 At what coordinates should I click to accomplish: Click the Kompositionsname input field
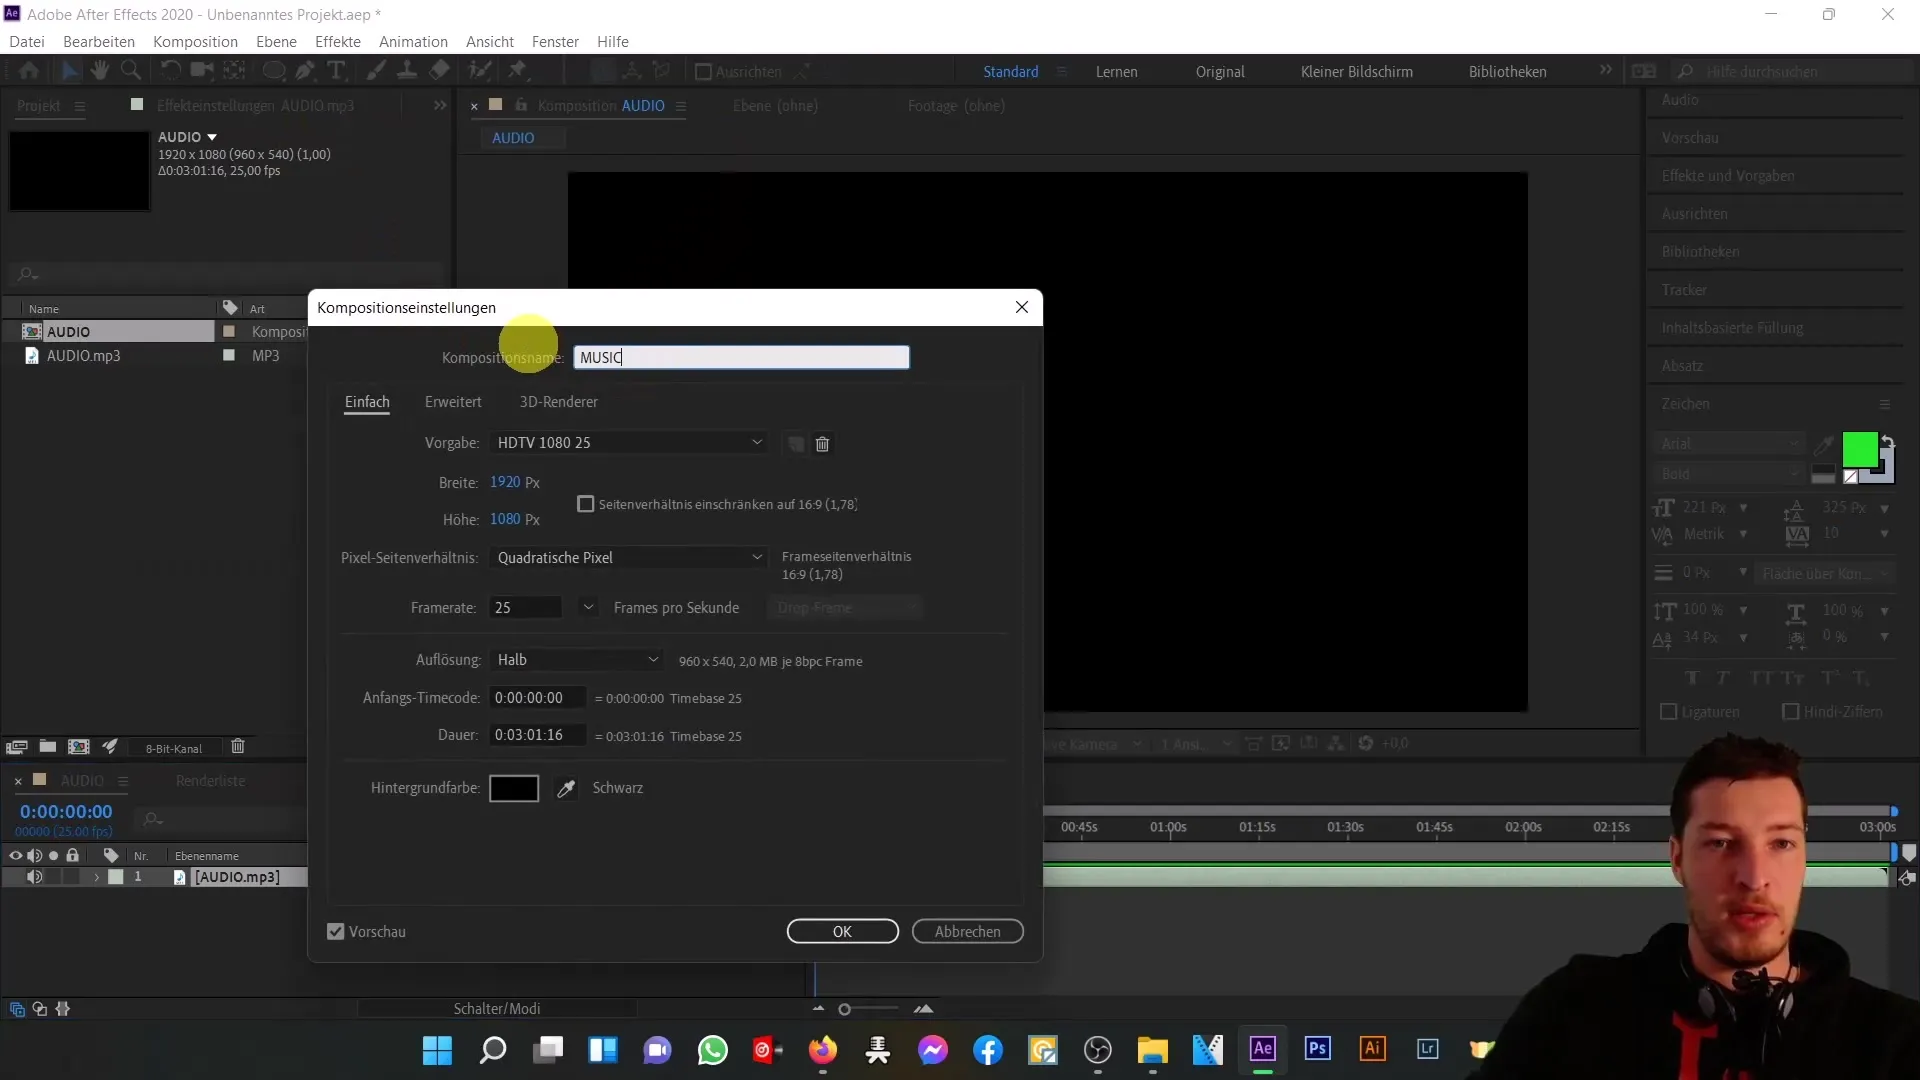(741, 358)
